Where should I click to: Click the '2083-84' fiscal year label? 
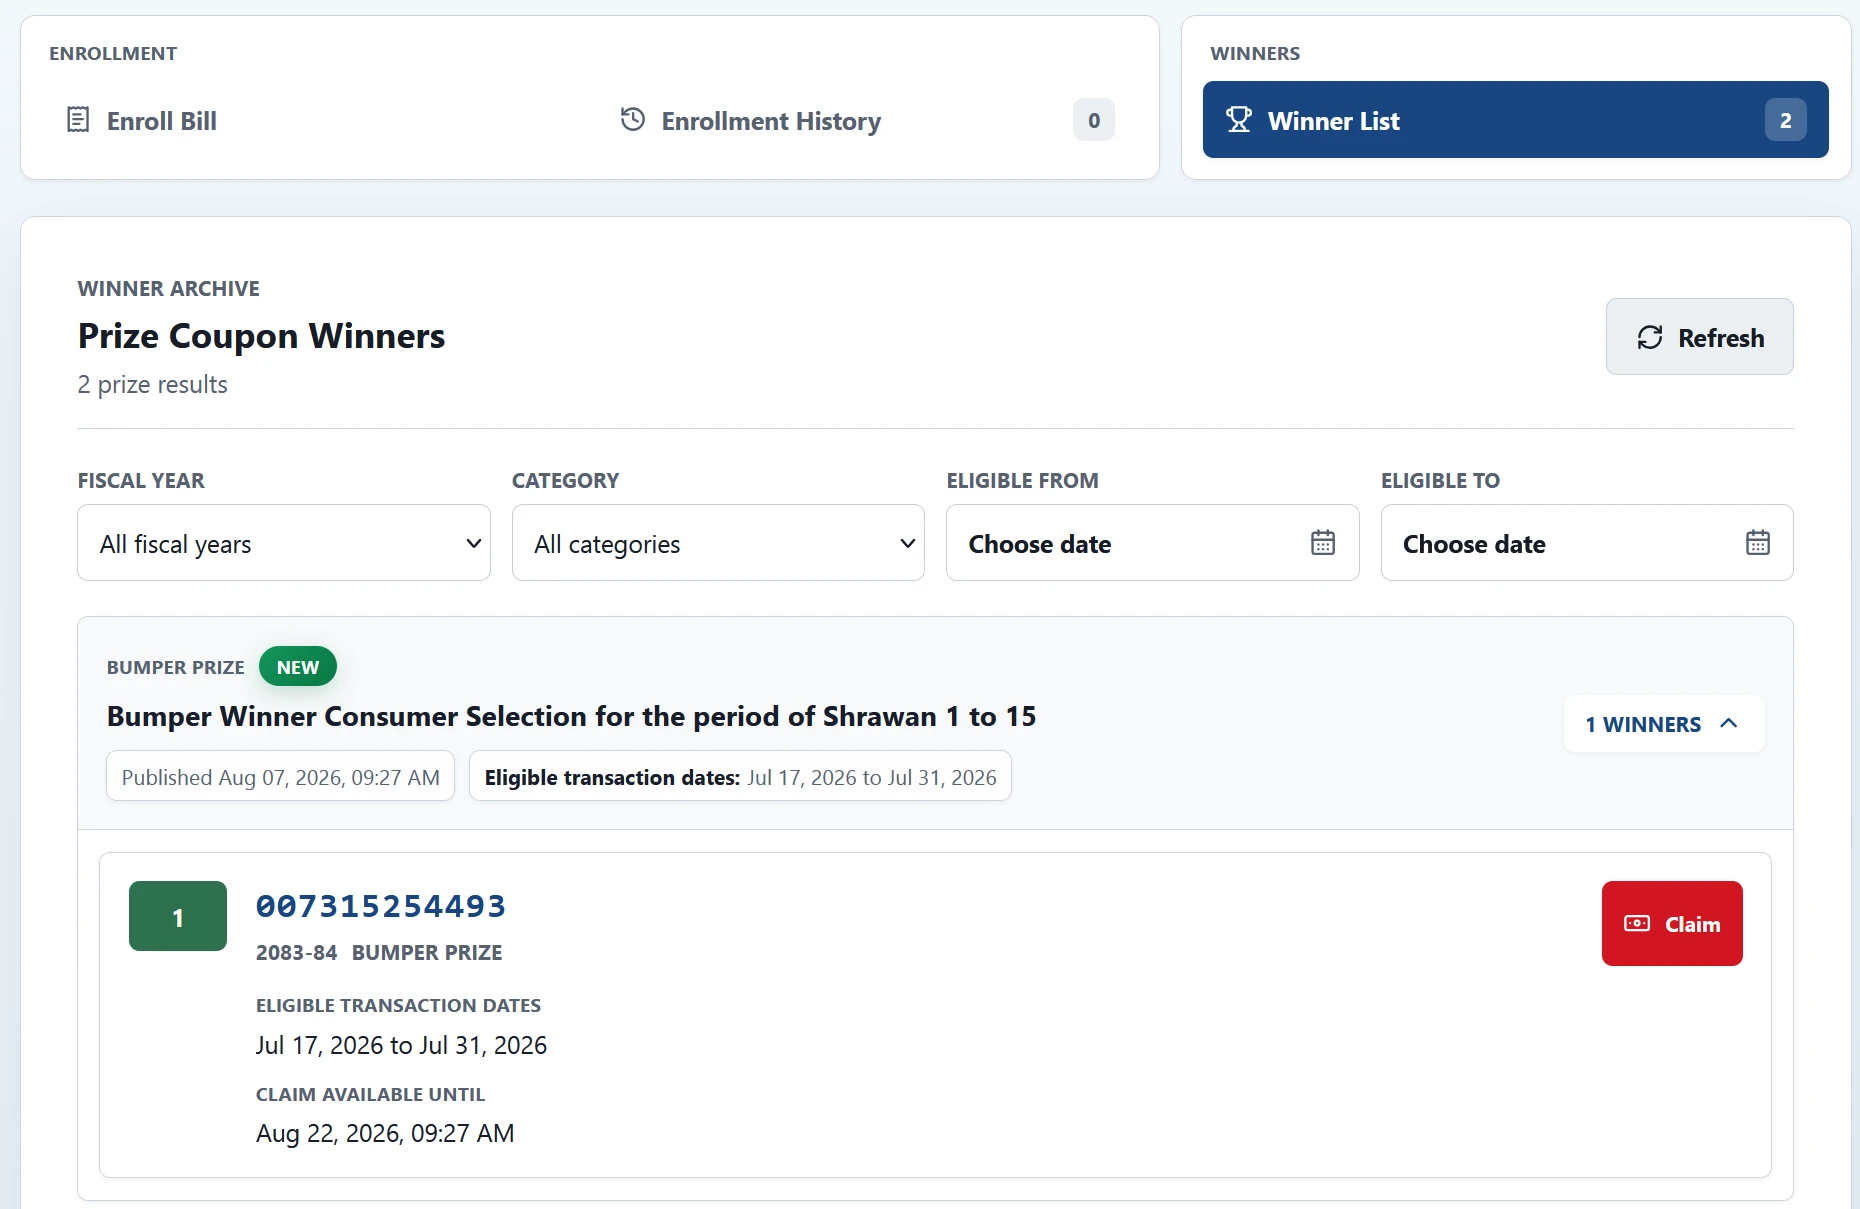point(296,953)
